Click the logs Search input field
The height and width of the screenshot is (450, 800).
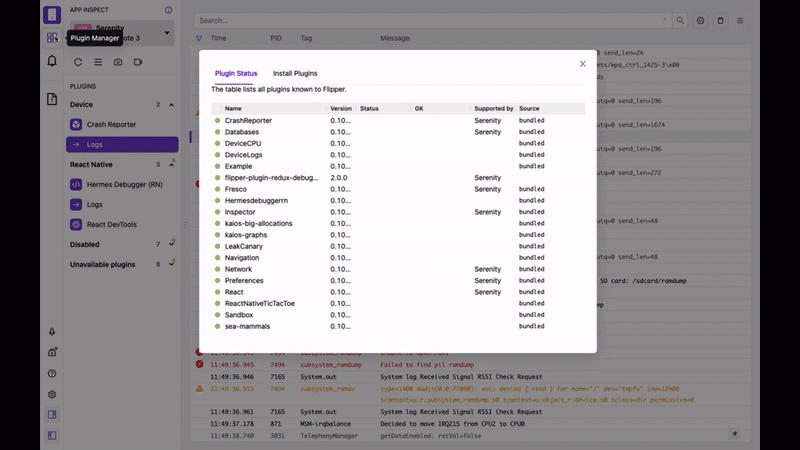433,21
